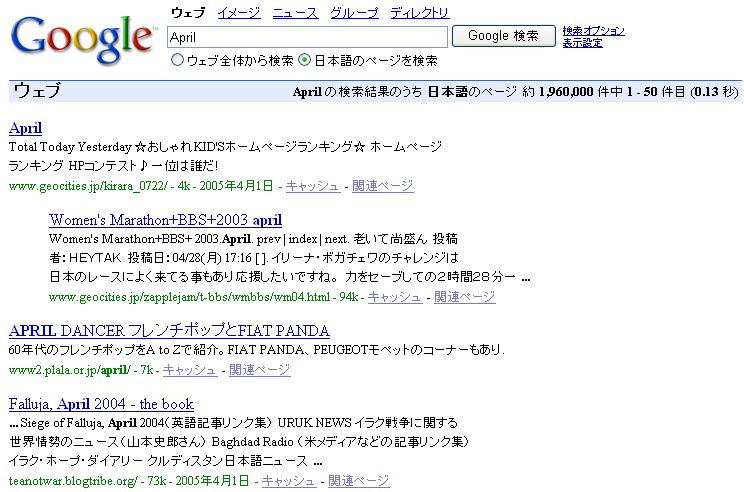744x492 pixels.
Task: Click snippet text Total Today Yesterday
Action: click(70, 147)
